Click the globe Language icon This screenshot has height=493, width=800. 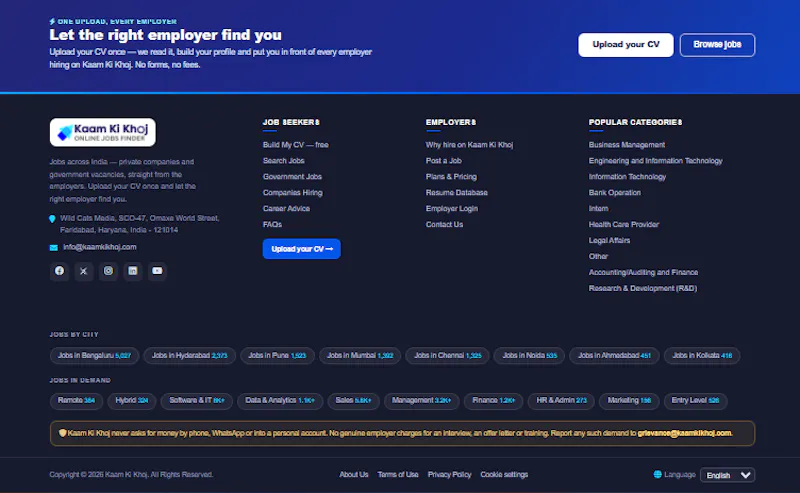(x=658, y=475)
